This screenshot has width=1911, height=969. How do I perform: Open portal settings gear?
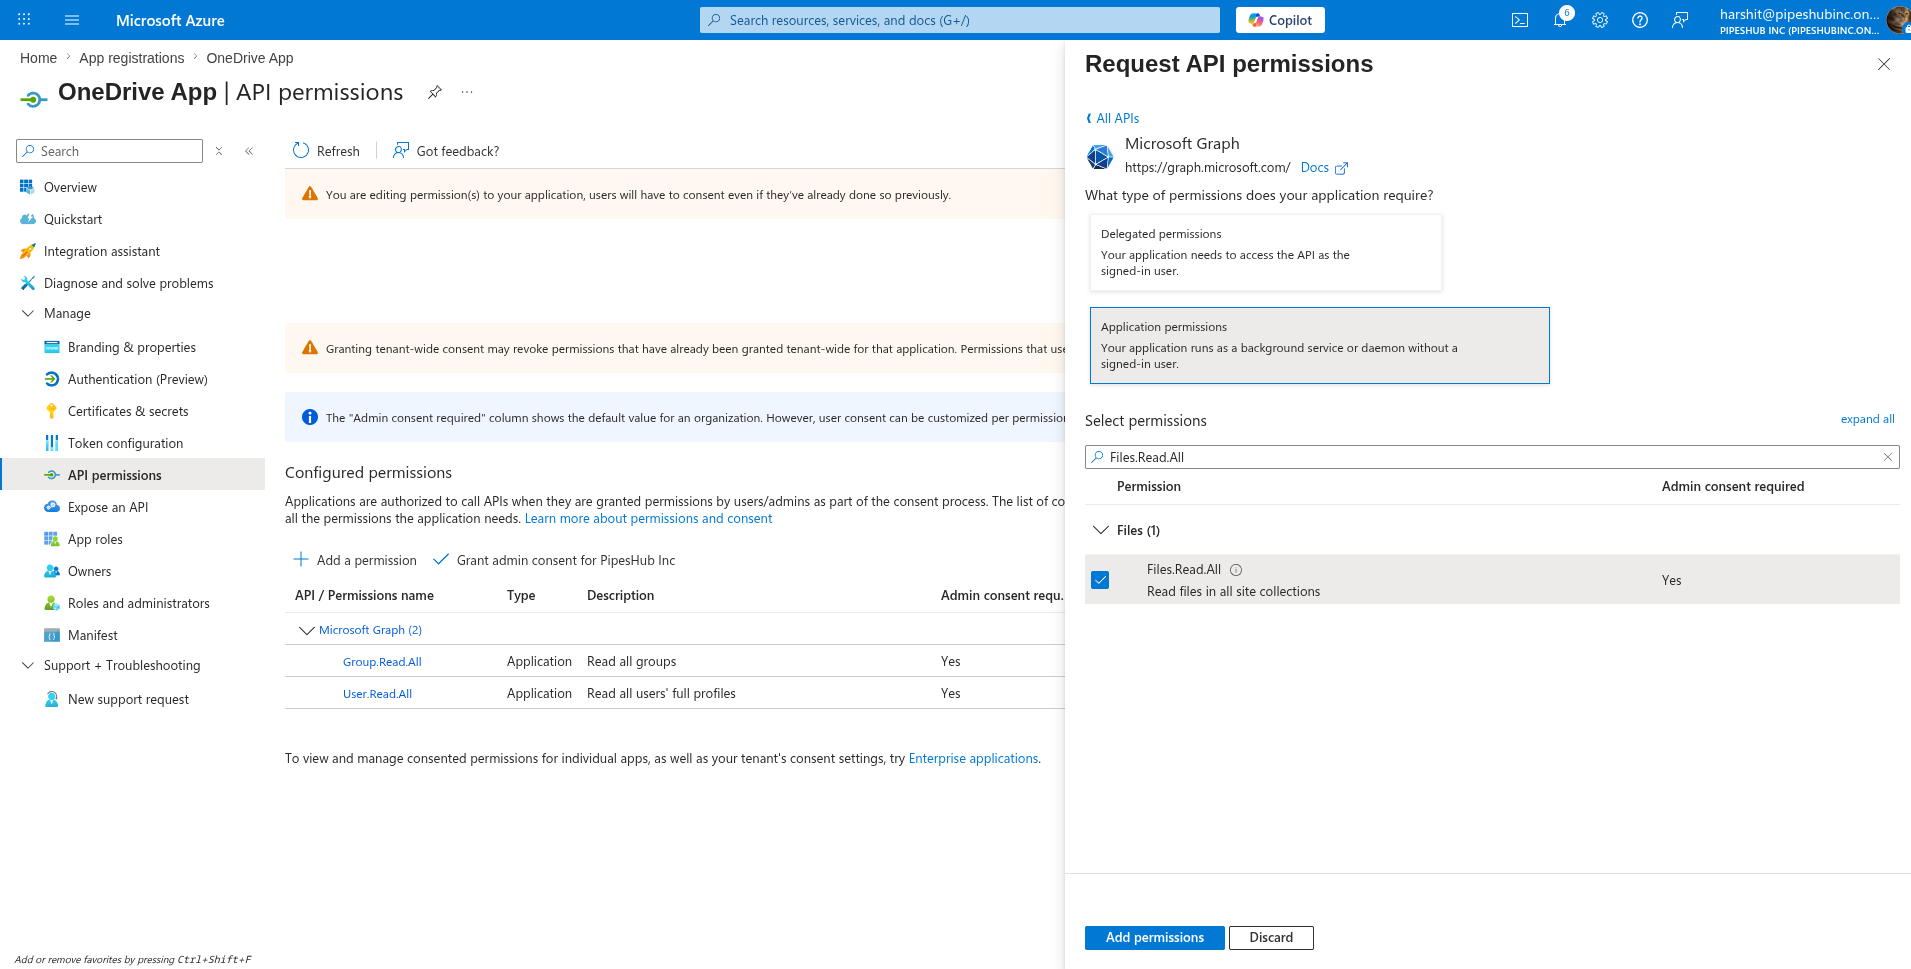(1600, 20)
